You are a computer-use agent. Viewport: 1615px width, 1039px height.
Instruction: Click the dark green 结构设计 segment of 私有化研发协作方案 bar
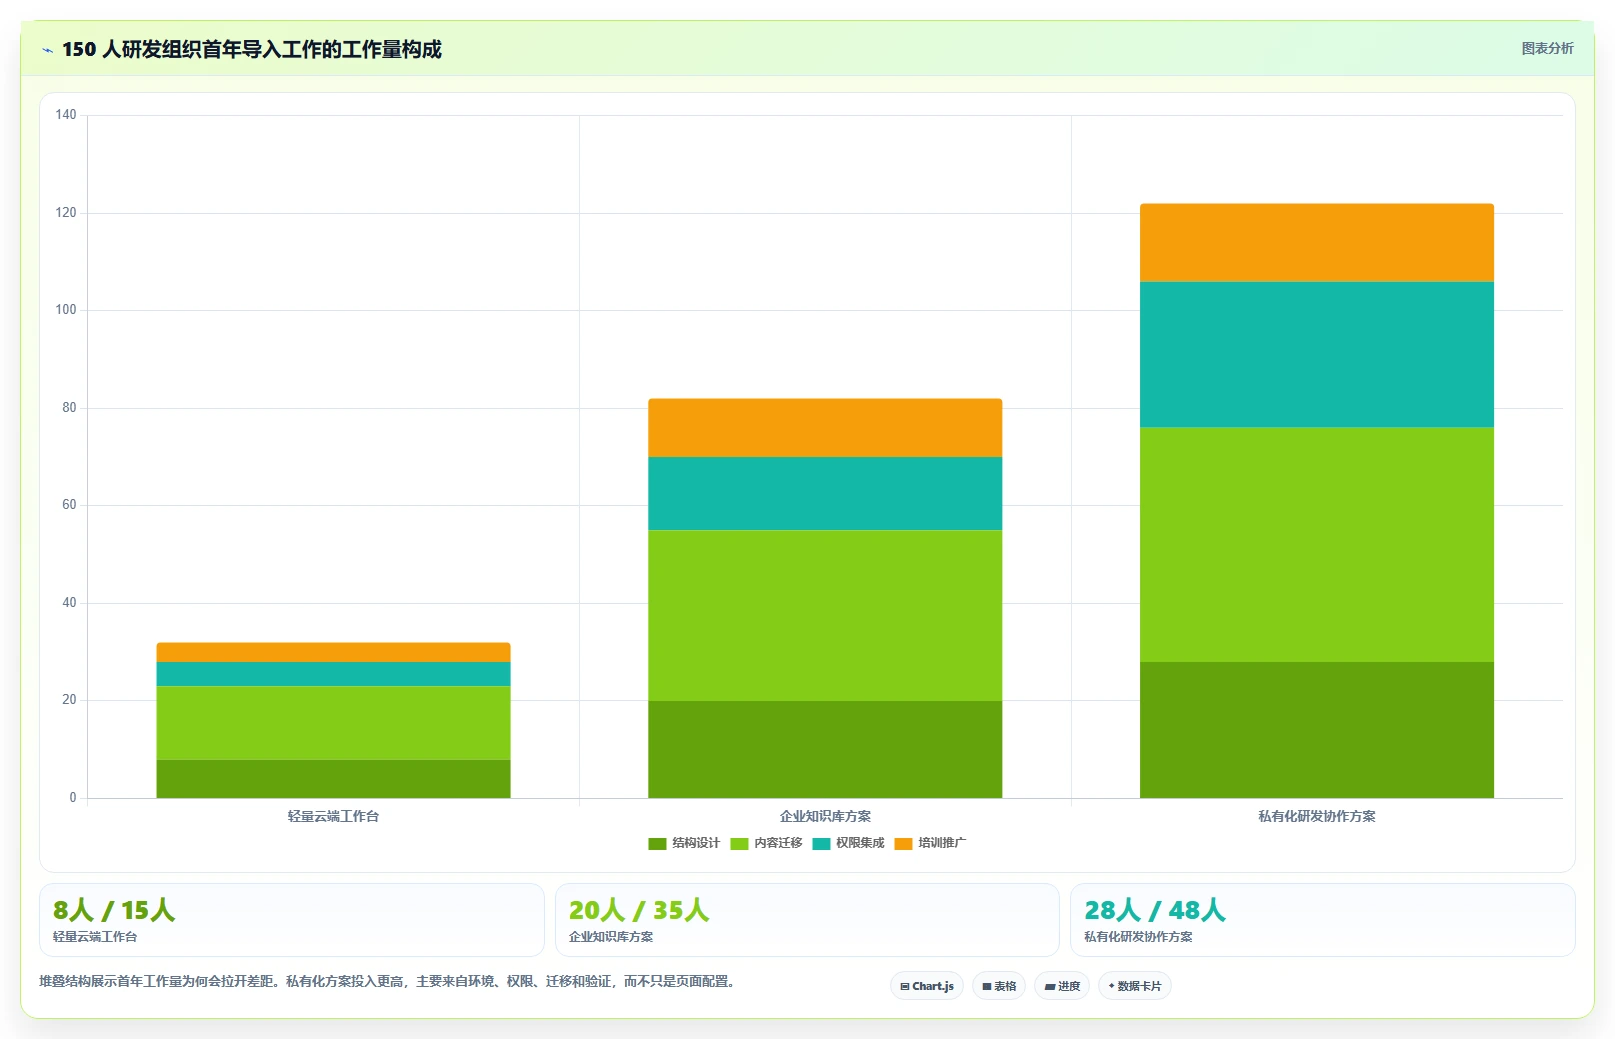pos(1317,730)
